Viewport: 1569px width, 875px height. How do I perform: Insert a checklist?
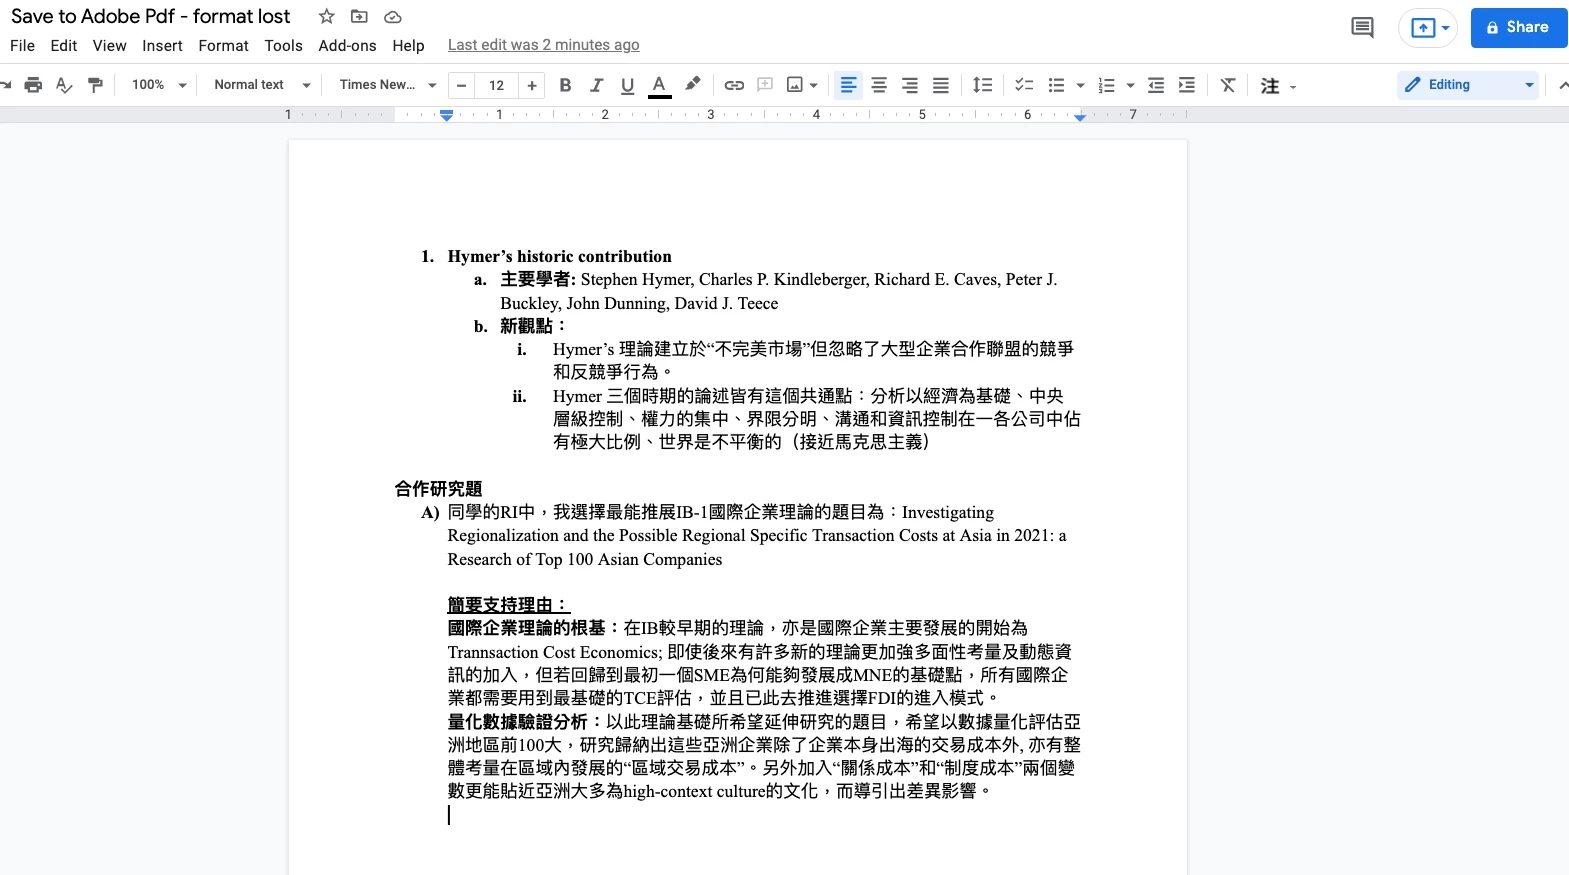coord(1024,85)
